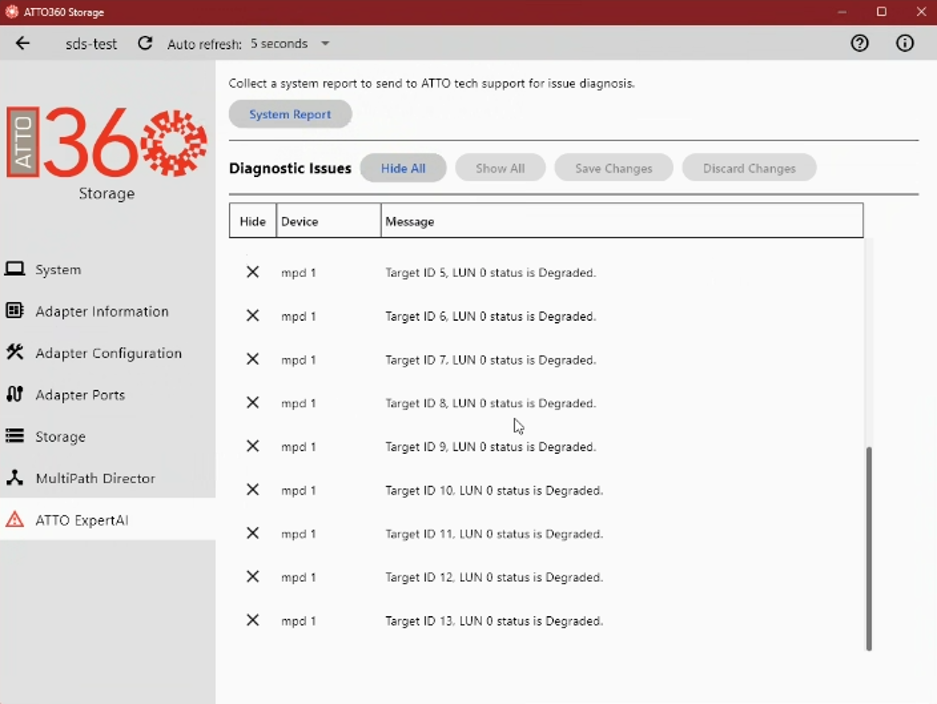This screenshot has height=704, width=937.
Task: Select ATTO ExpertAI in the sidebar
Action: click(x=108, y=519)
